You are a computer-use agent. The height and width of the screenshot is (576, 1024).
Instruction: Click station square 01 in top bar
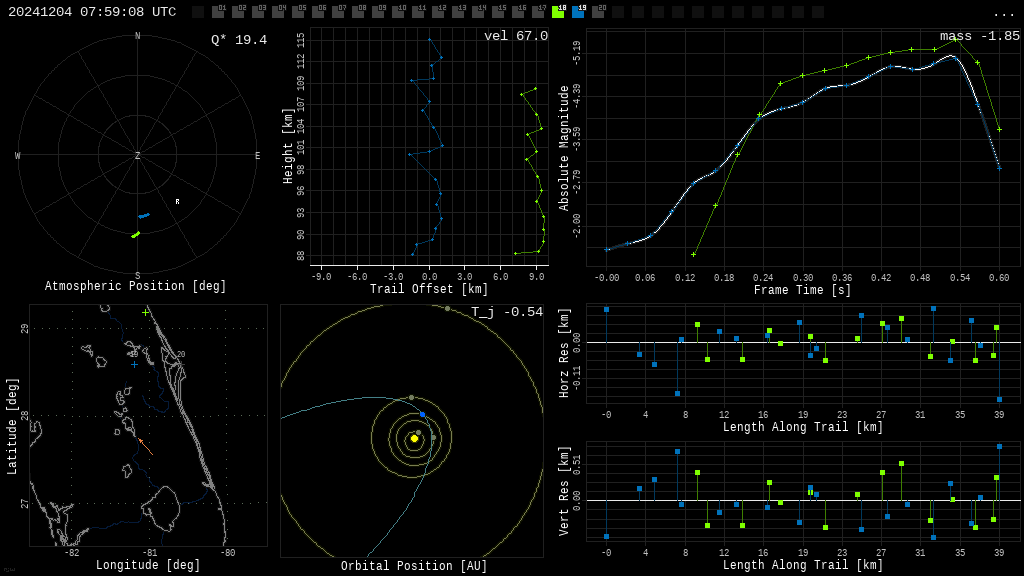point(218,12)
